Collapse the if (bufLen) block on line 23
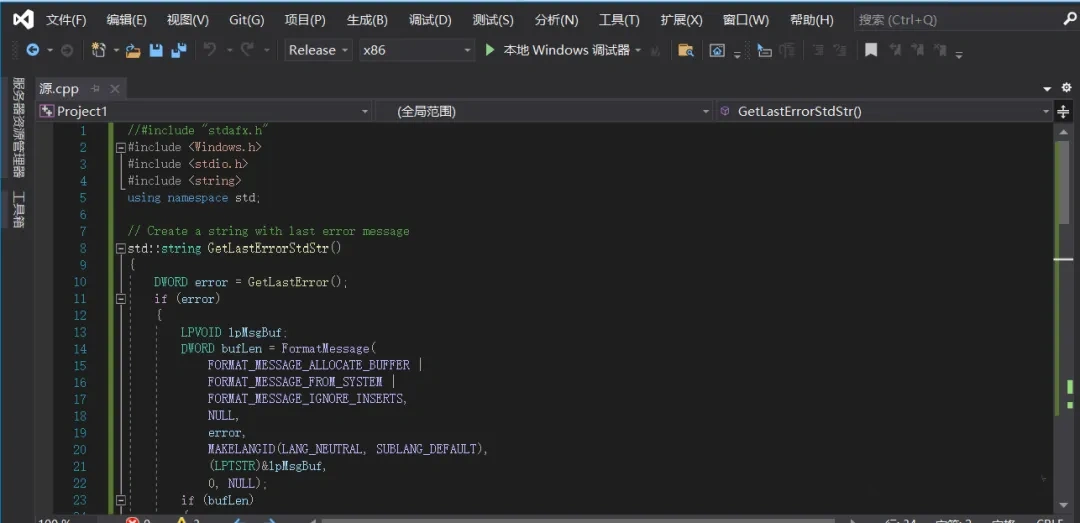Screen dimensions: 1080x523 coord(121,500)
